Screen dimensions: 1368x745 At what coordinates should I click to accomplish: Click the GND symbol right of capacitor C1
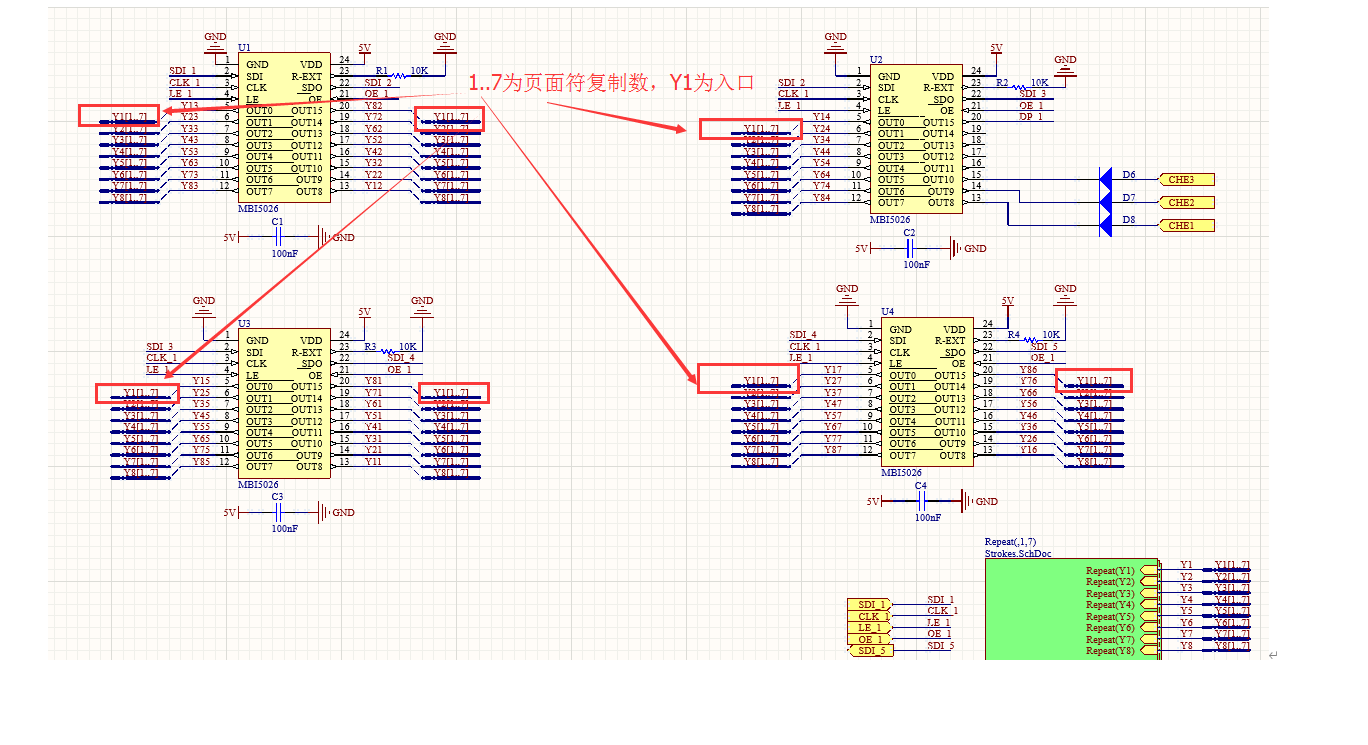click(x=336, y=237)
